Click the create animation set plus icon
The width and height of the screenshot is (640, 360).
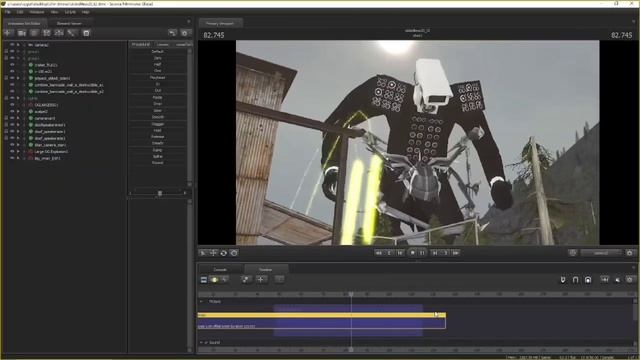click(x=8, y=33)
